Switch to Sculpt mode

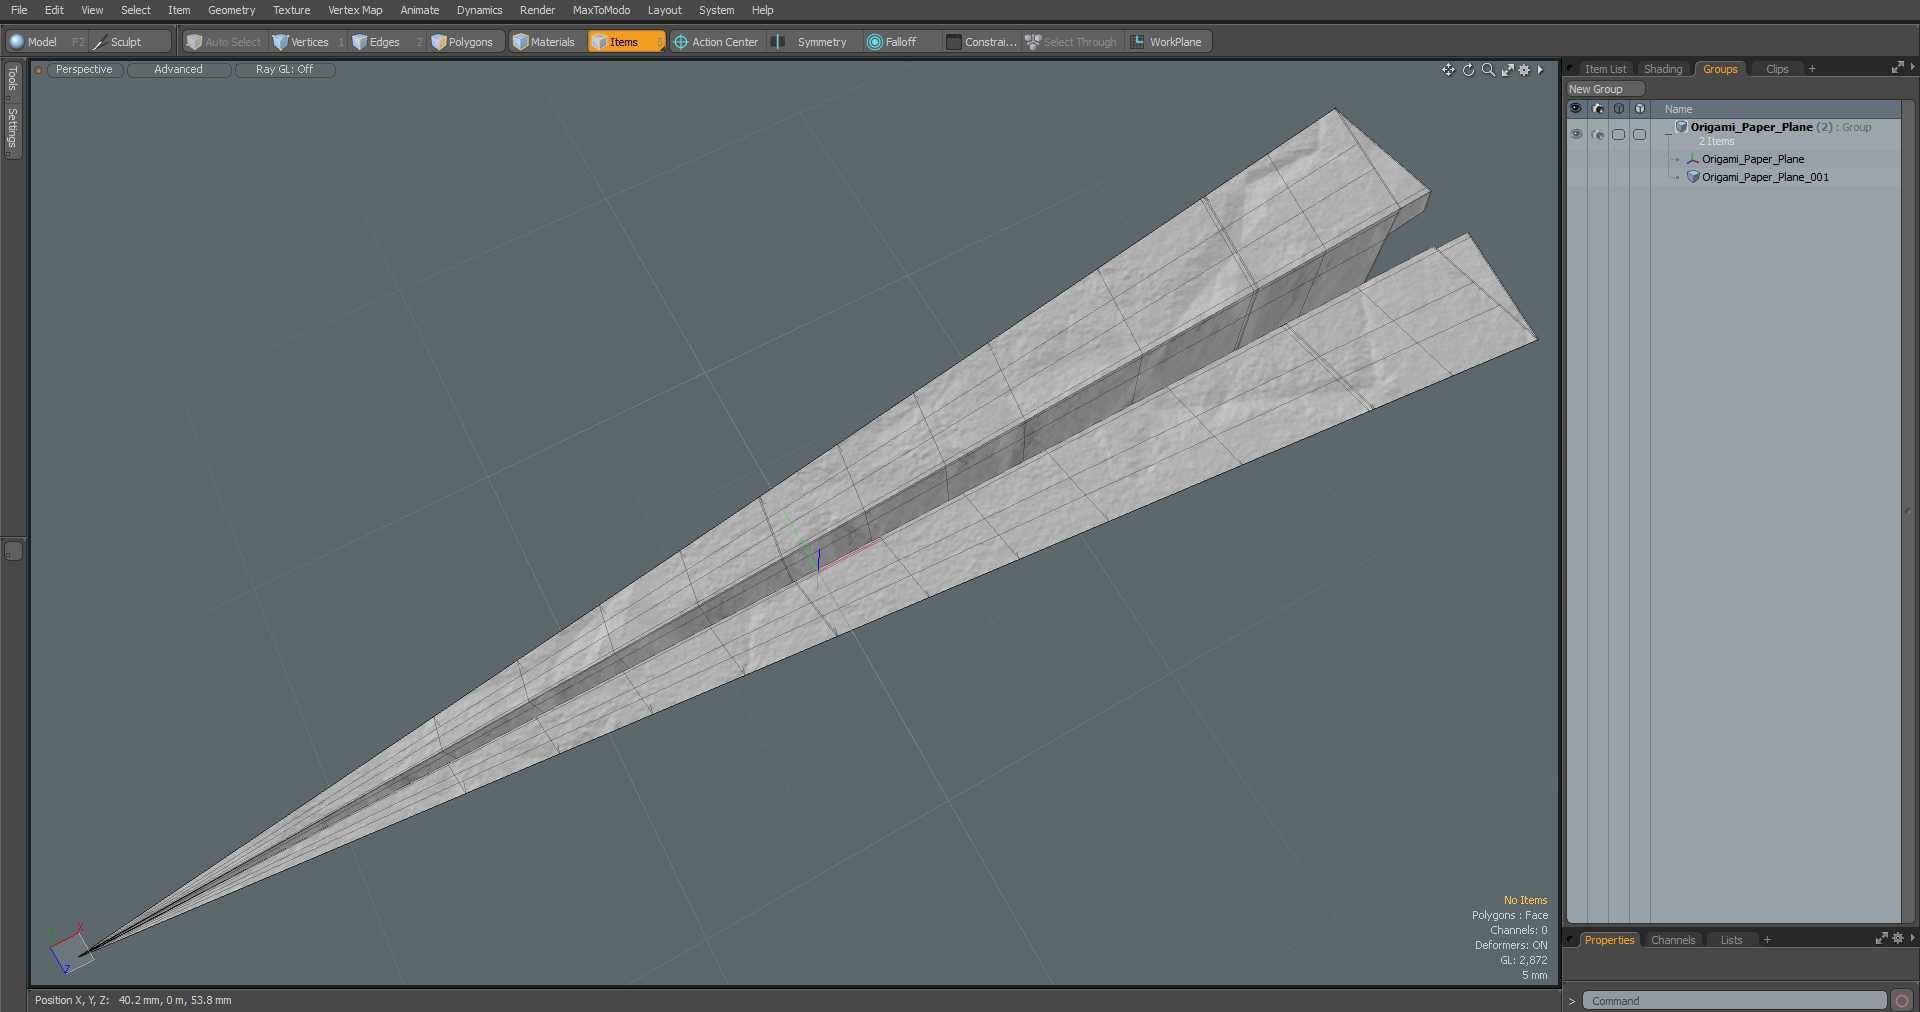[130, 42]
